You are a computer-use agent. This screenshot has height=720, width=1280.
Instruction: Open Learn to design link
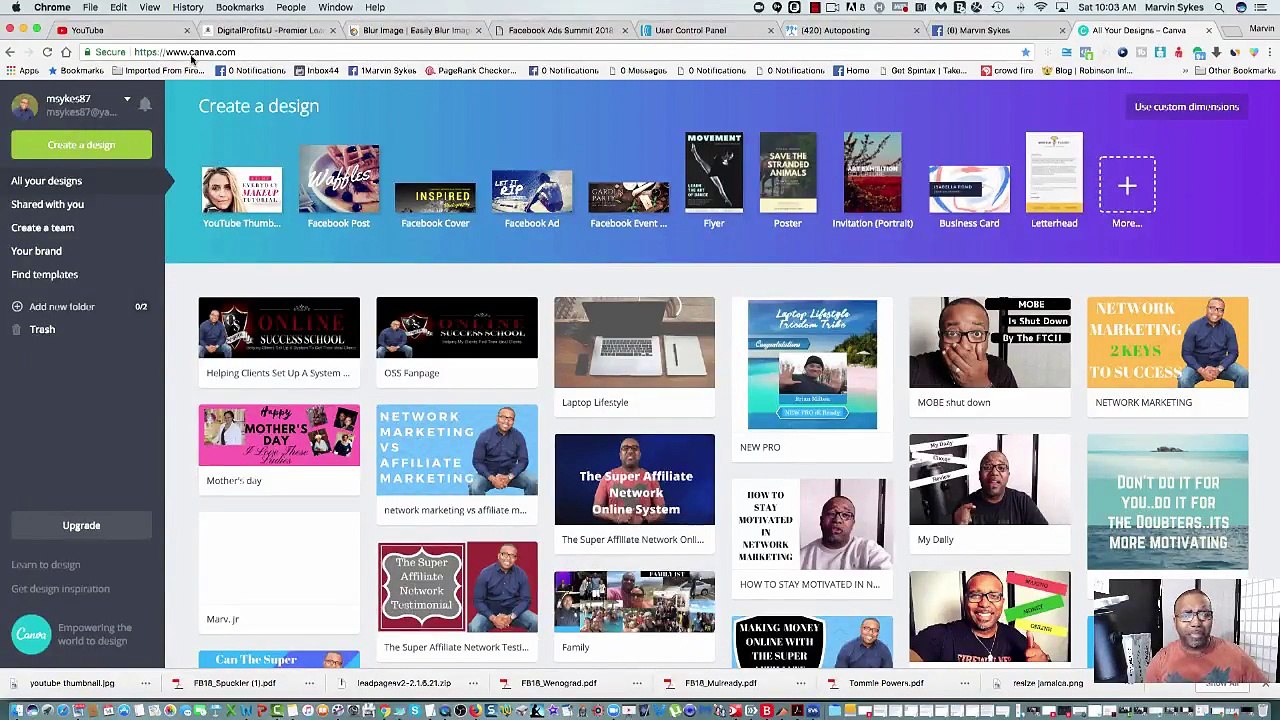tap(45, 565)
